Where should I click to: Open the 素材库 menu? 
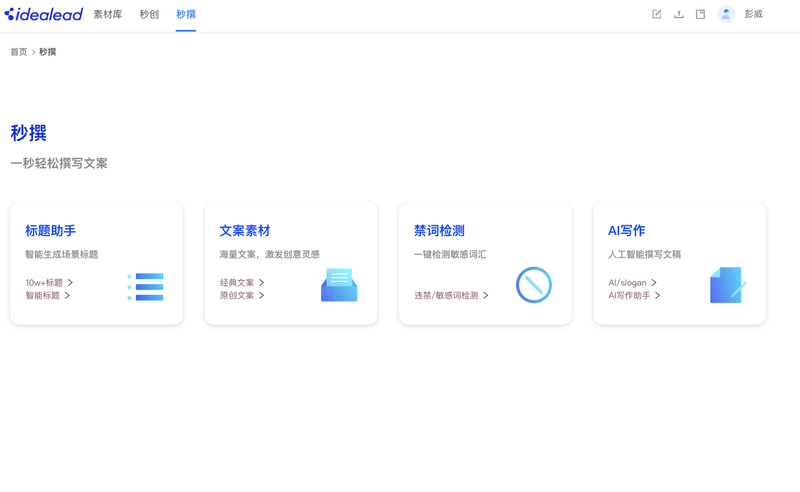coord(108,14)
